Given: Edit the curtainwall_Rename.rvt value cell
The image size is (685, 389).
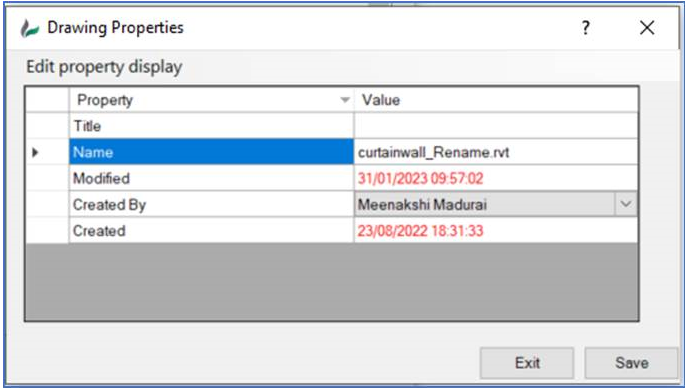Looking at the screenshot, I should coord(496,152).
